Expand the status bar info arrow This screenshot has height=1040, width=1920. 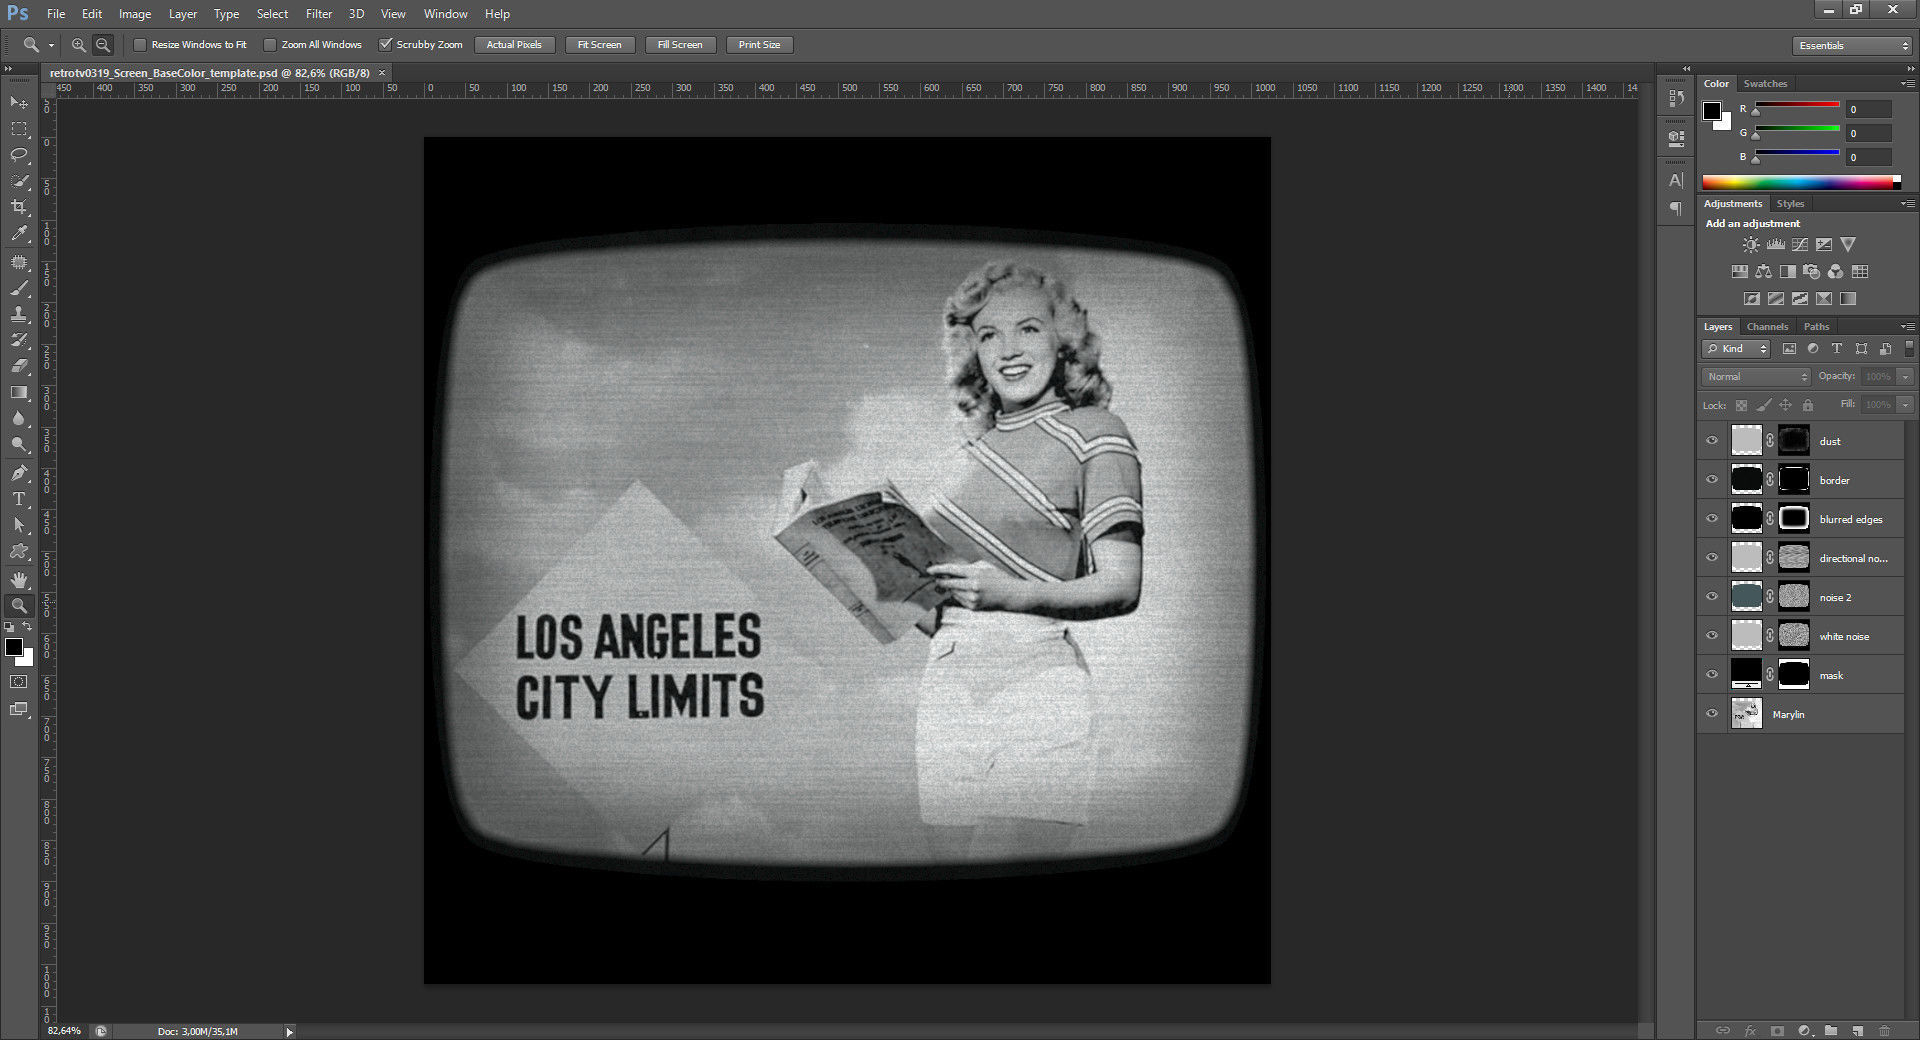point(290,1031)
